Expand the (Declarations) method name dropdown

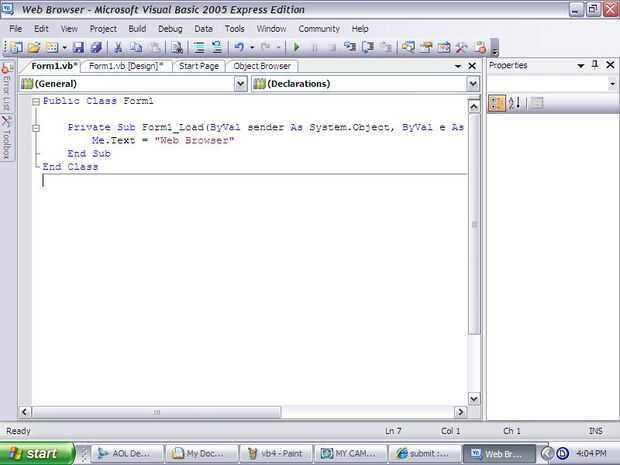click(473, 84)
